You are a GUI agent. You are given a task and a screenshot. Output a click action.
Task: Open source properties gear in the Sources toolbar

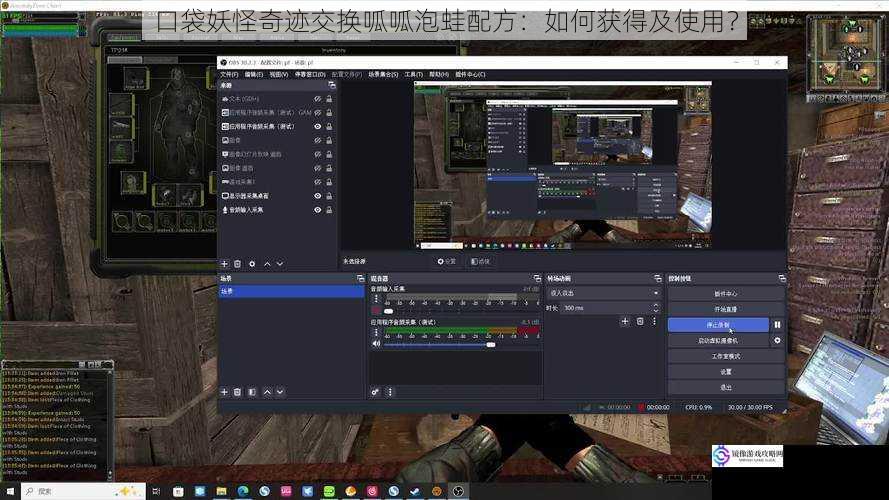(252, 264)
